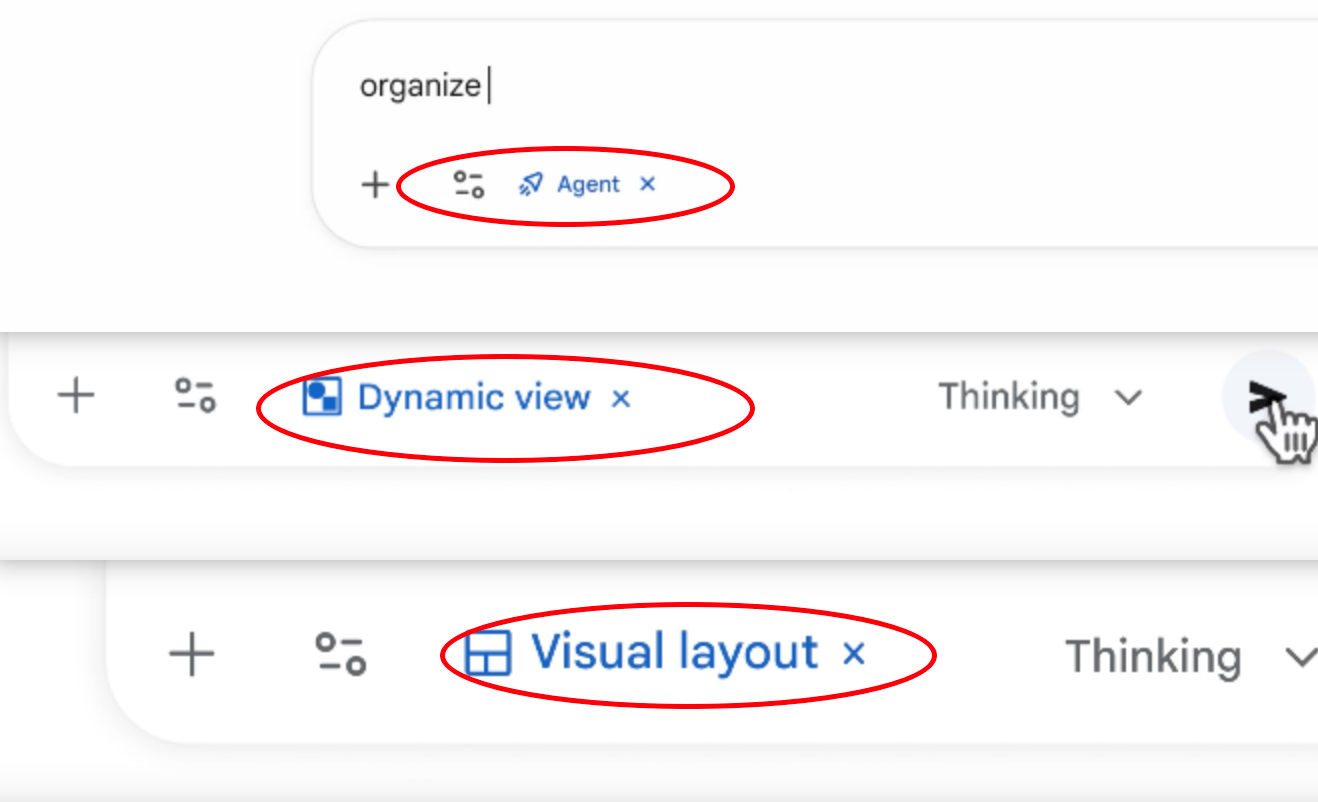This screenshot has width=1318, height=802.
Task: Select the Visual layout chip label
Action: 675,652
